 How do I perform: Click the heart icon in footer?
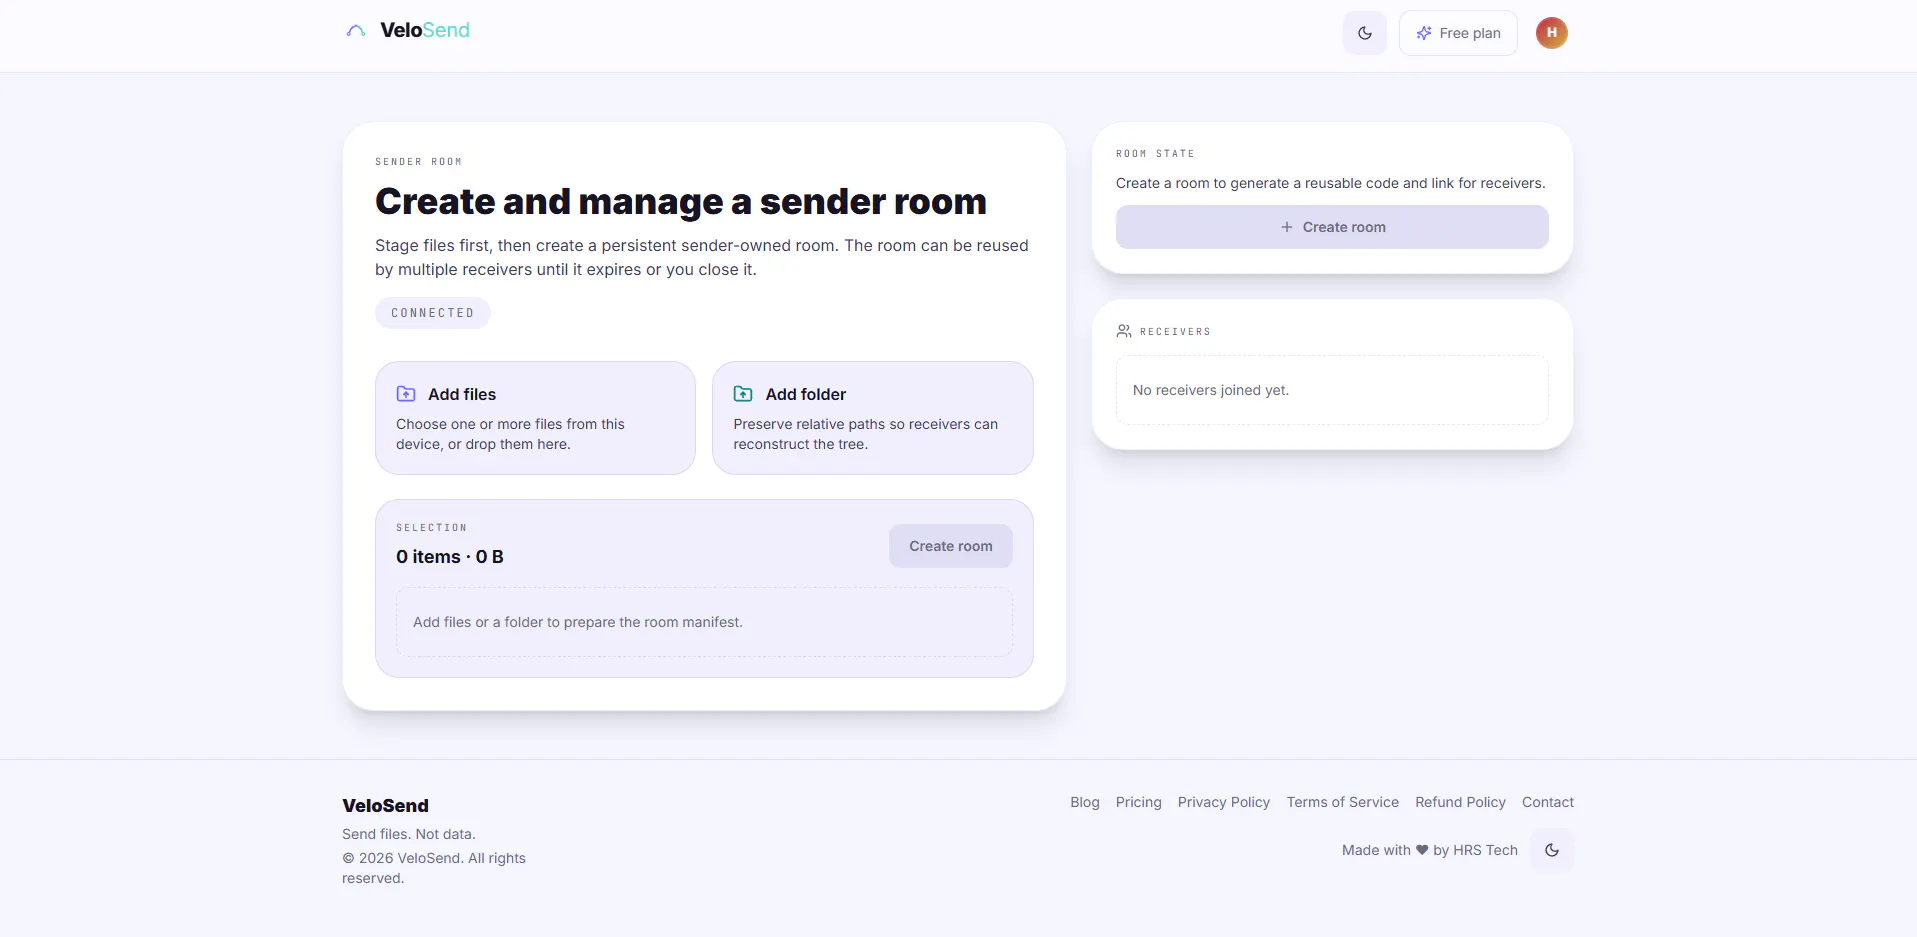click(1422, 850)
